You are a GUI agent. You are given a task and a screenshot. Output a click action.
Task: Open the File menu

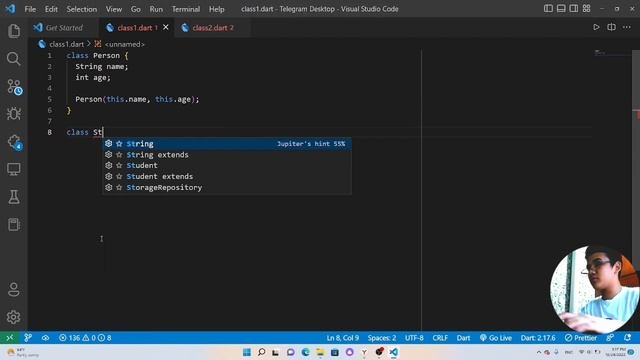[x=30, y=9]
